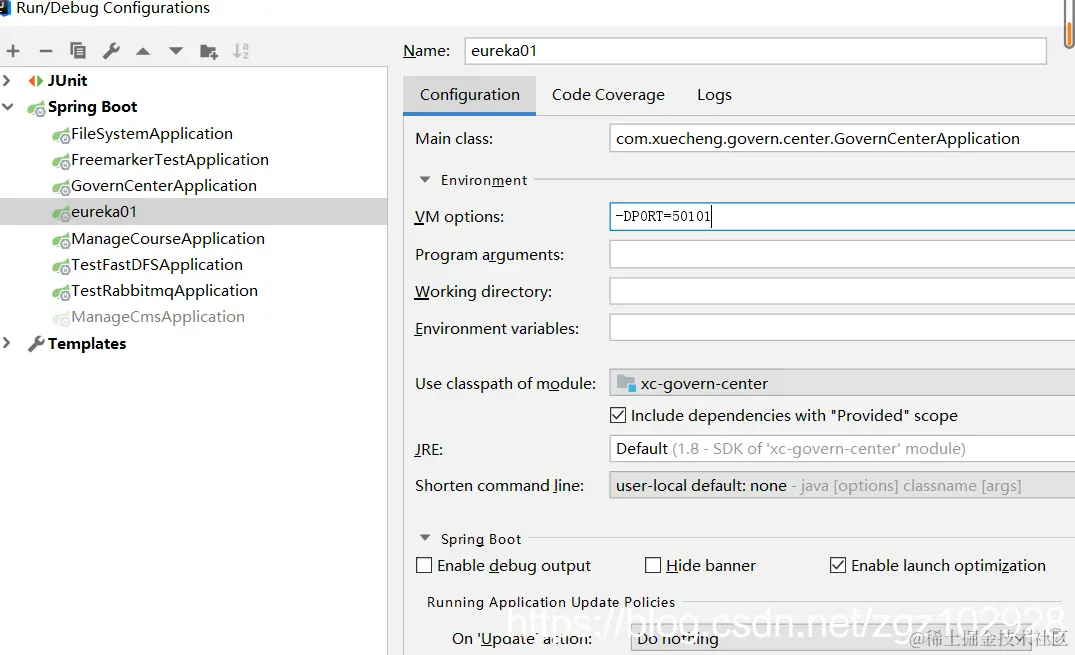Click the eureka01 Spring Boot icon
The image size is (1075, 655).
click(x=61, y=213)
